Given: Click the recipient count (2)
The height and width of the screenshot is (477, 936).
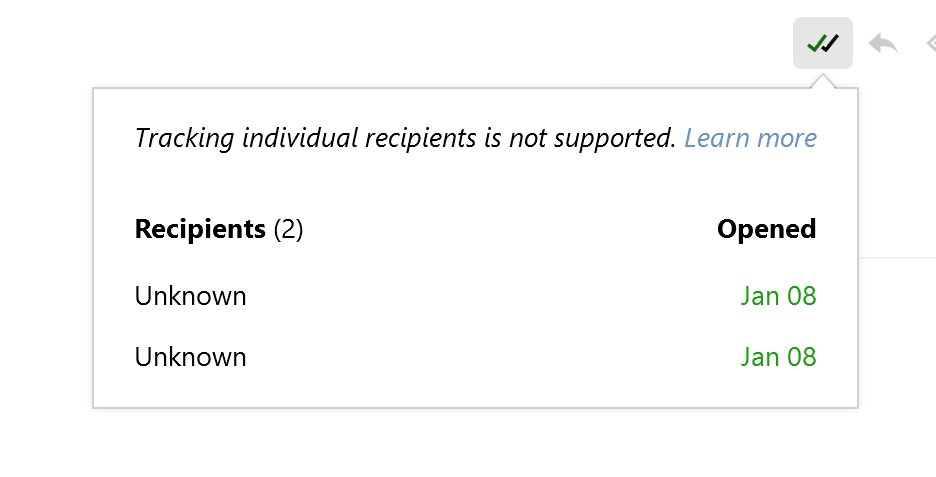Looking at the screenshot, I should click(x=288, y=229).
